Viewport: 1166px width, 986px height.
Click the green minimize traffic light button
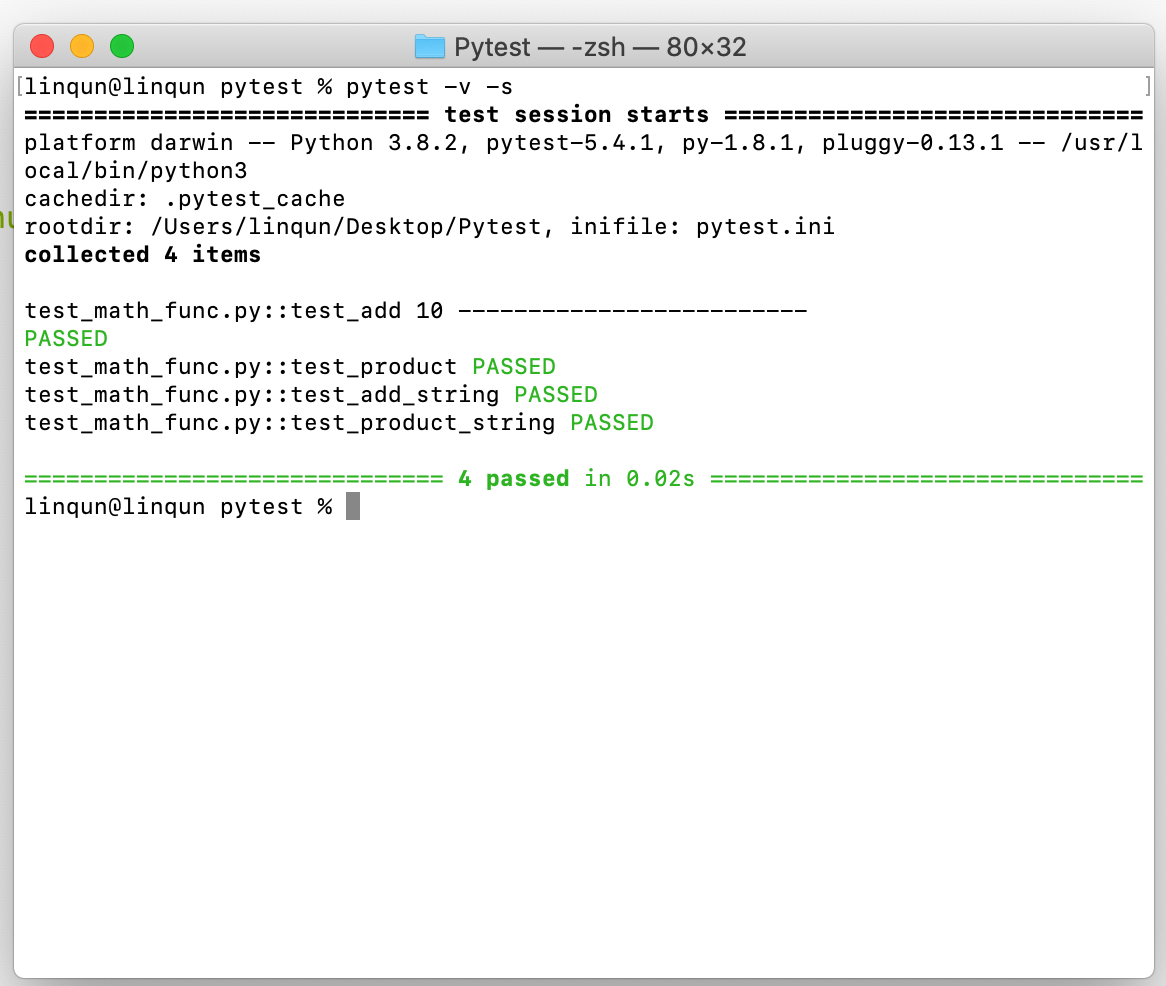121,46
